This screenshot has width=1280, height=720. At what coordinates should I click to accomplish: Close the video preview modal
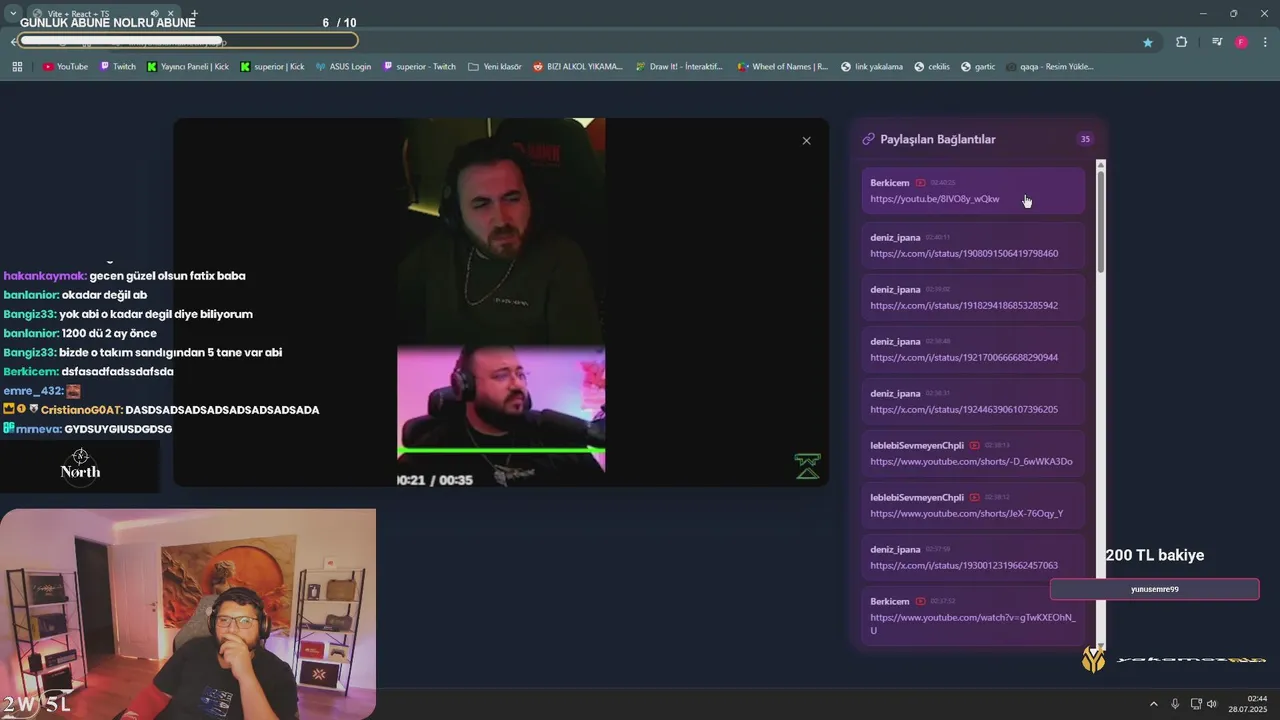(806, 141)
